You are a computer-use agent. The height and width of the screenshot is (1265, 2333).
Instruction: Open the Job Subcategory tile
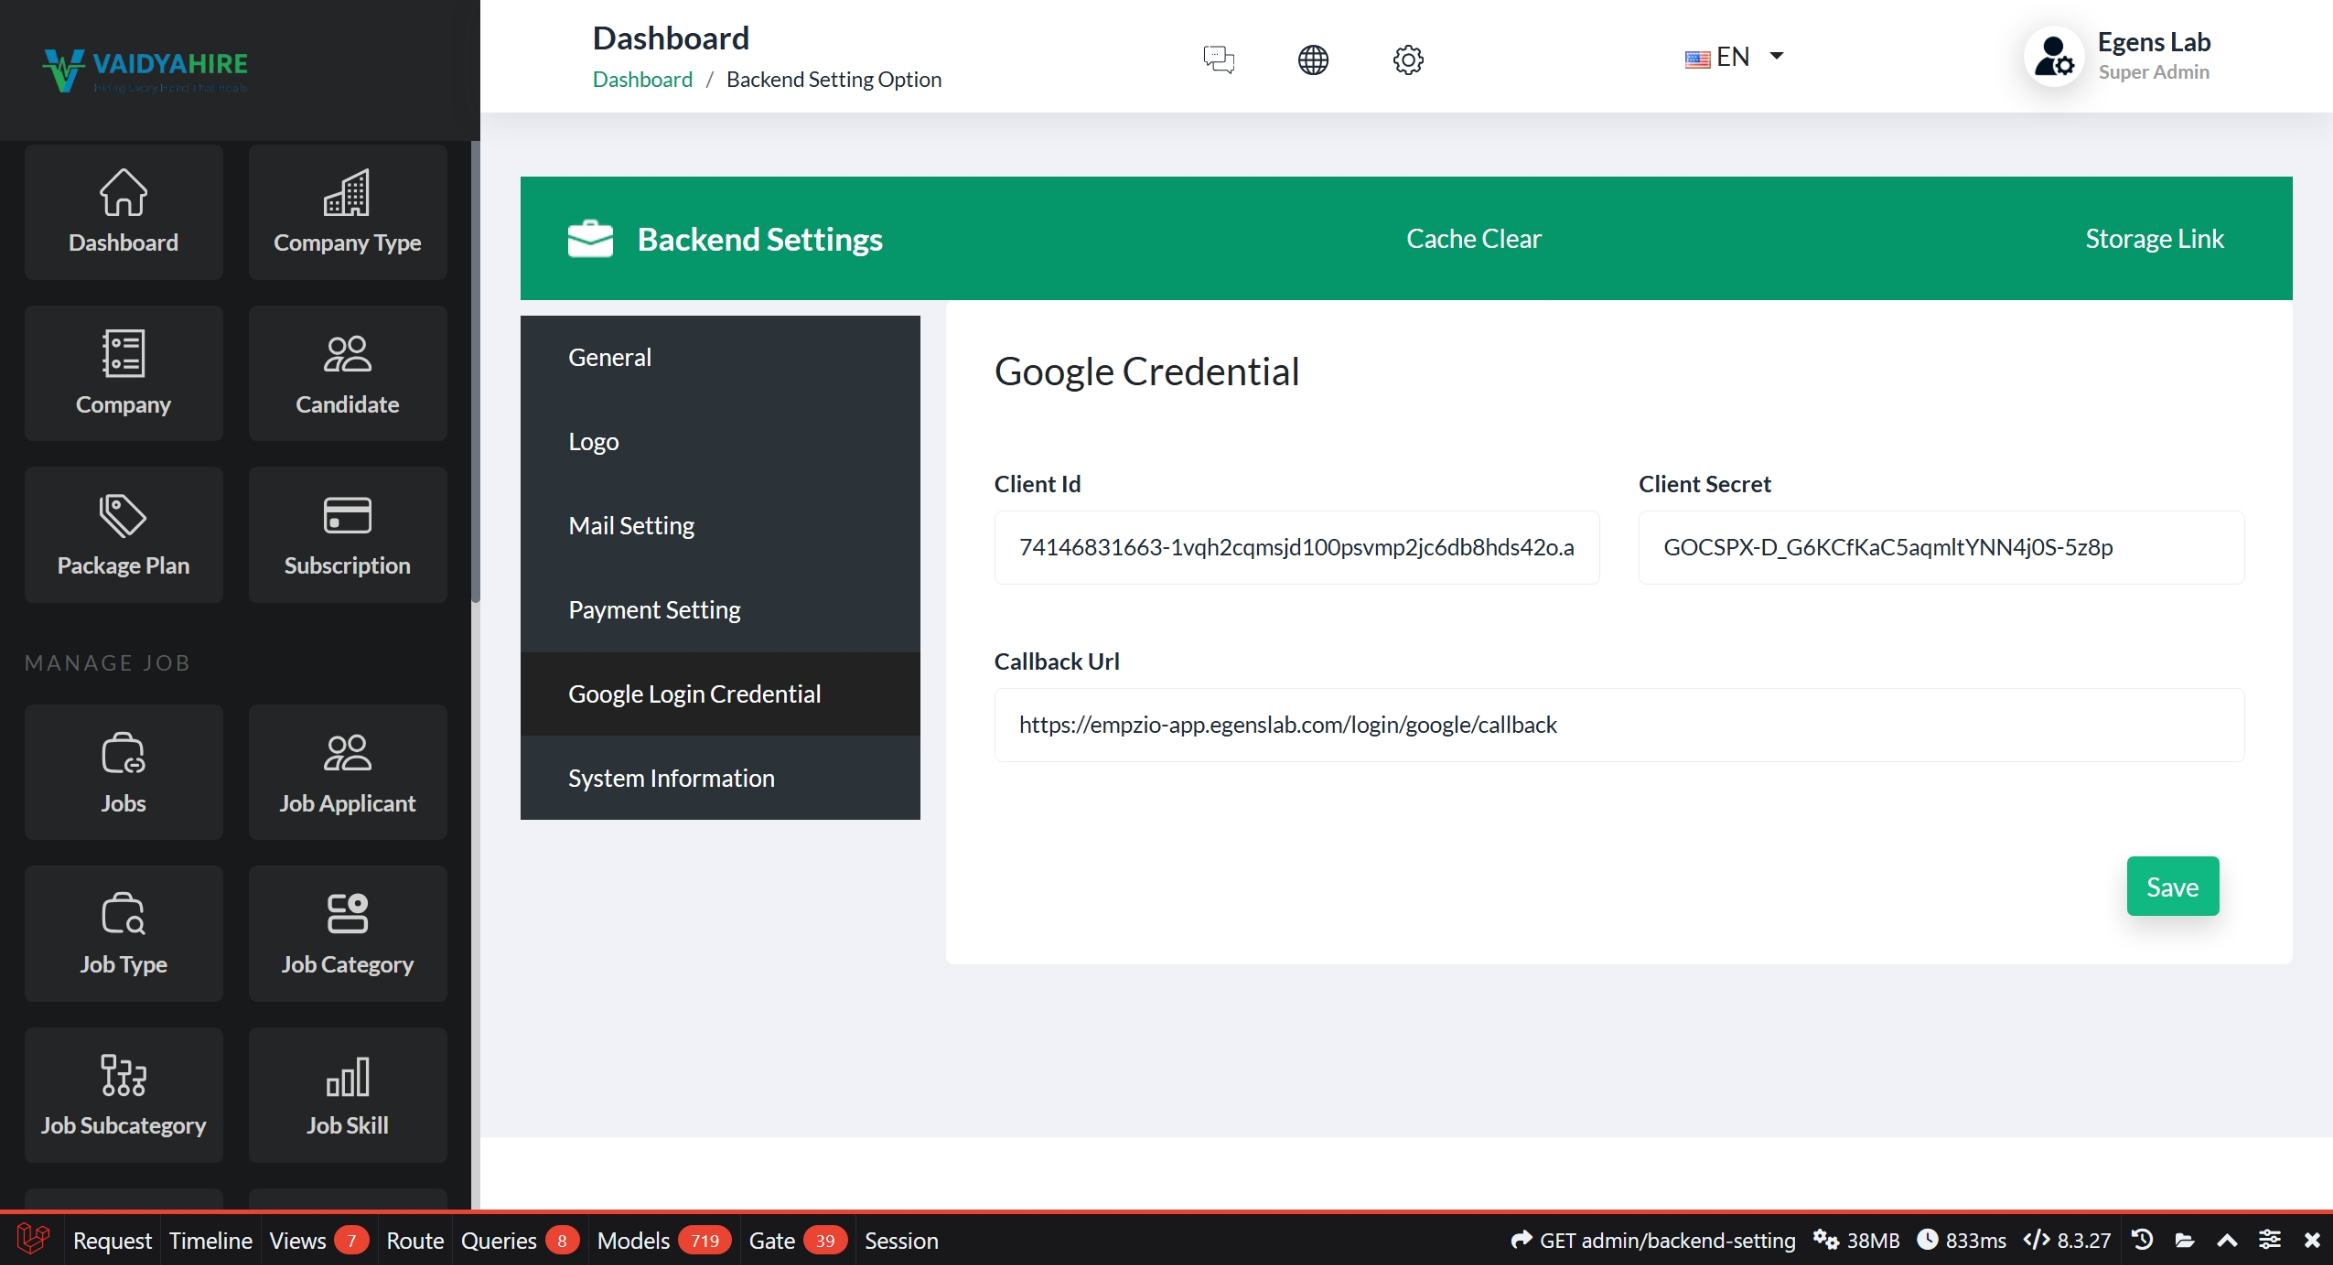[x=123, y=1095]
